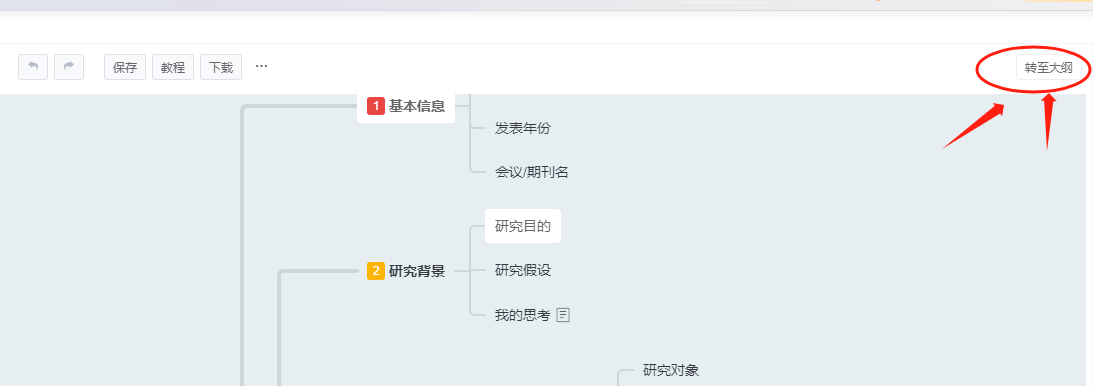Screen dimensions: 1093x386
Task: Click the orange priority 2 badge
Action: coord(376,271)
